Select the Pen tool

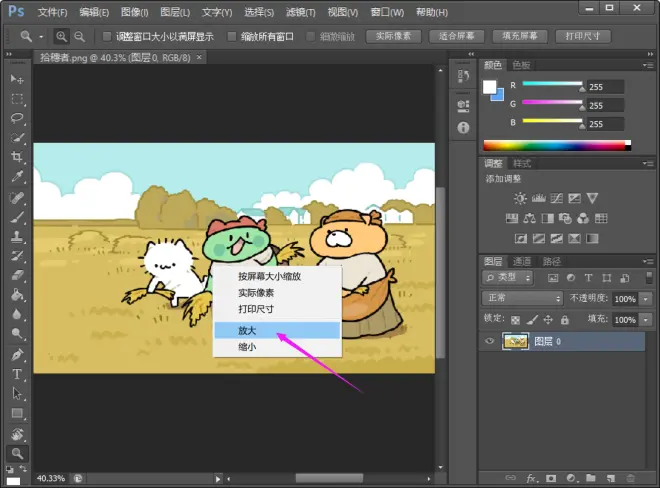pyautogui.click(x=17, y=355)
